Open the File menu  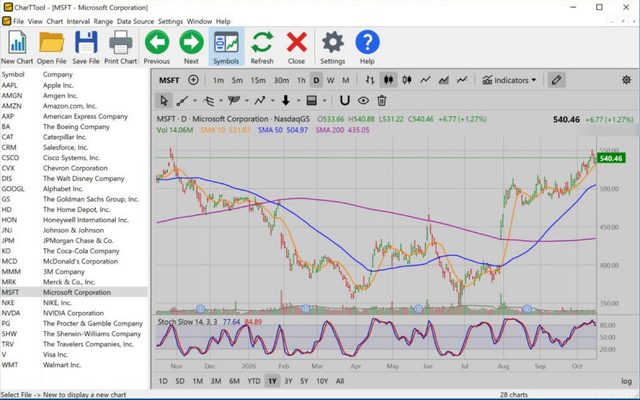coord(18,21)
